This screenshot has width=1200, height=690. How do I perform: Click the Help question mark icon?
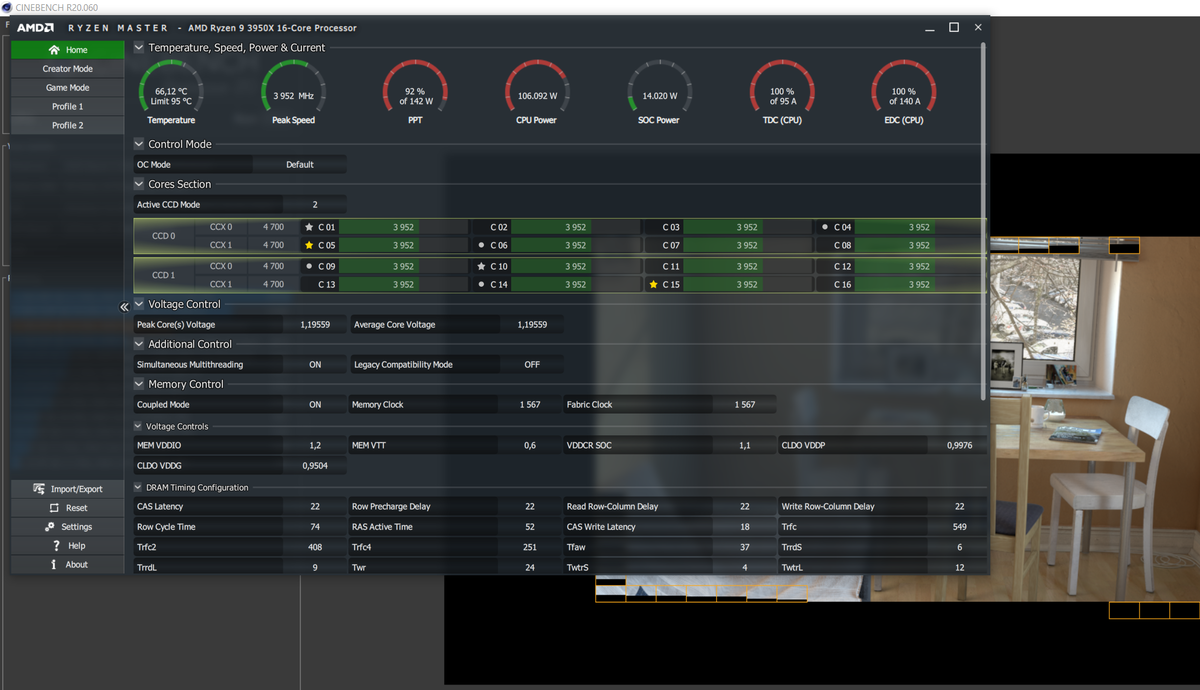click(x=56, y=546)
